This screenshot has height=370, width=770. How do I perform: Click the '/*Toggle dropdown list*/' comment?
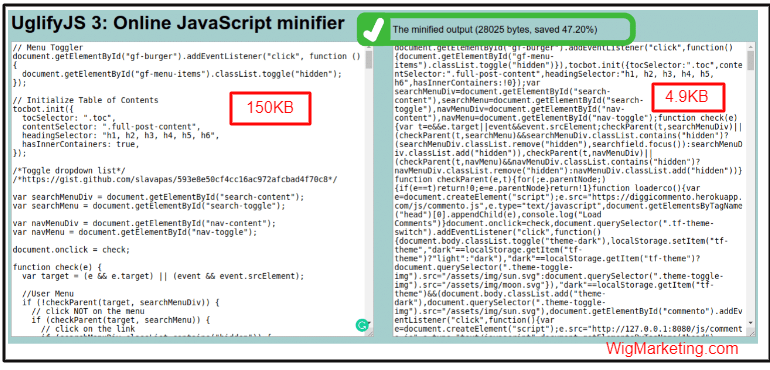(69, 171)
